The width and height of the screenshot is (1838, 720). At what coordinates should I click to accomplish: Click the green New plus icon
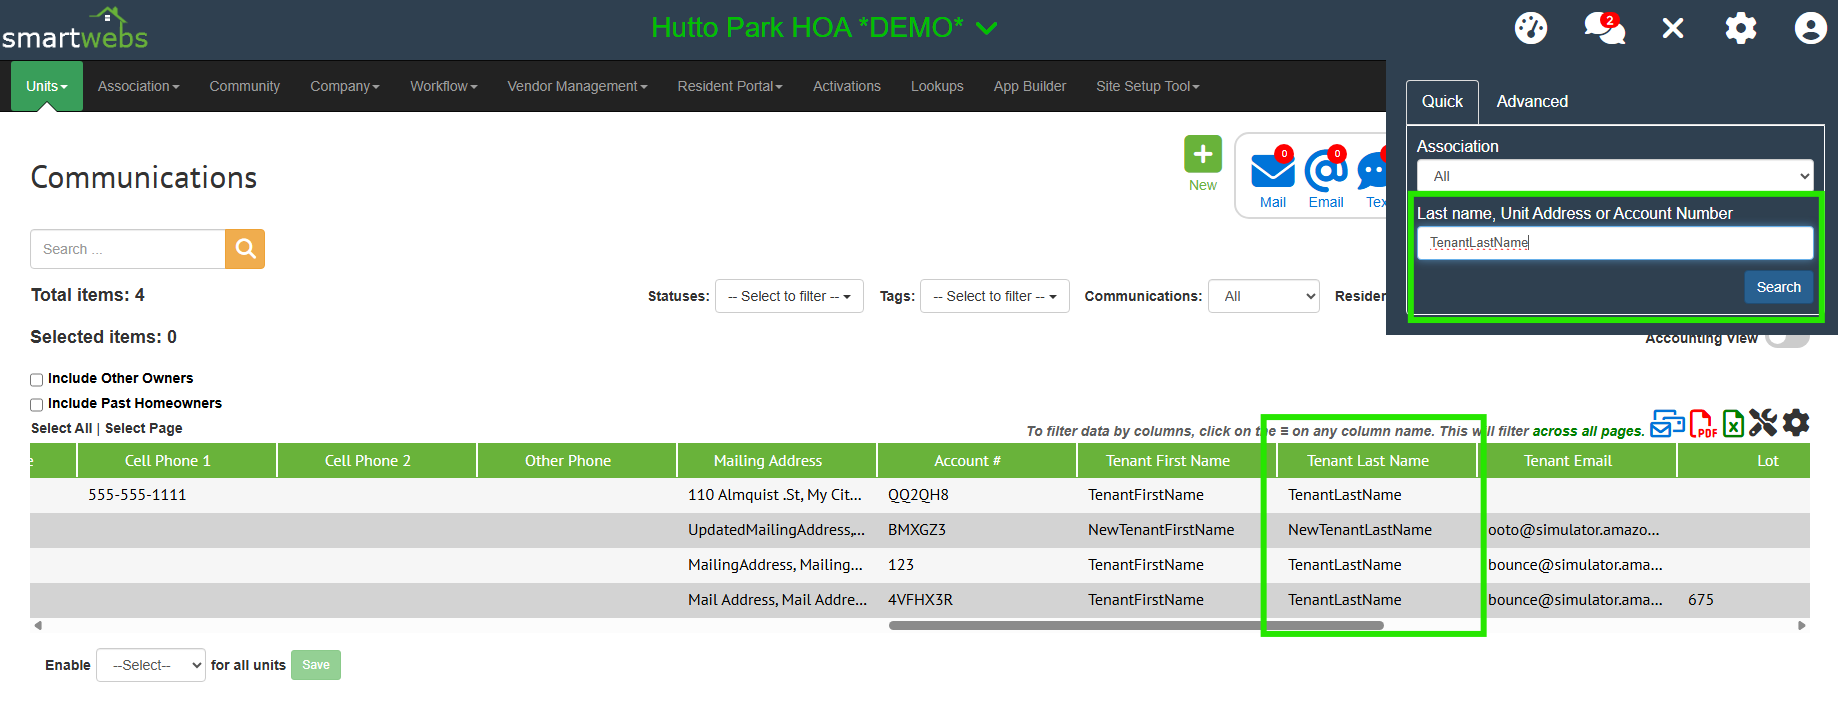(x=1202, y=154)
